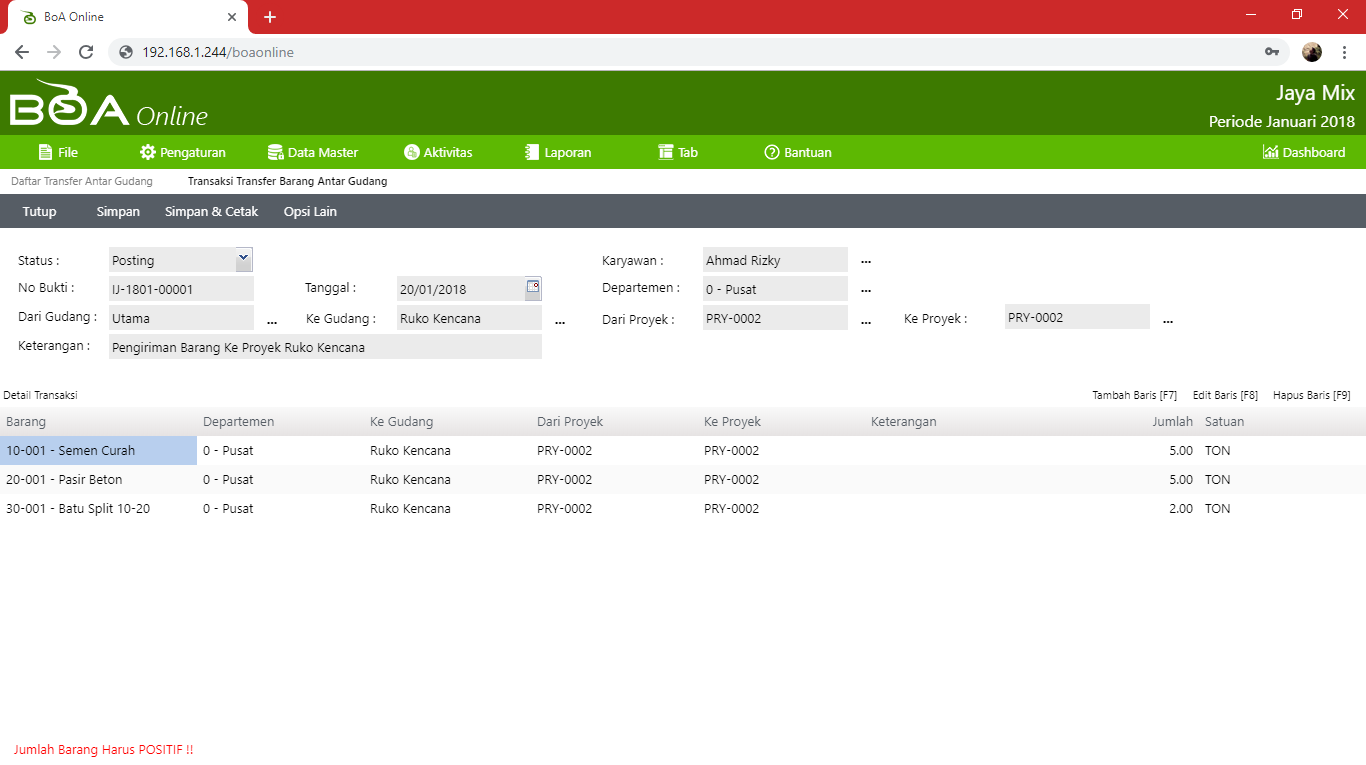Select the 20-001 - Pasir Beton row
Image resolution: width=1366 pixels, height=765 pixels.
pos(64,480)
